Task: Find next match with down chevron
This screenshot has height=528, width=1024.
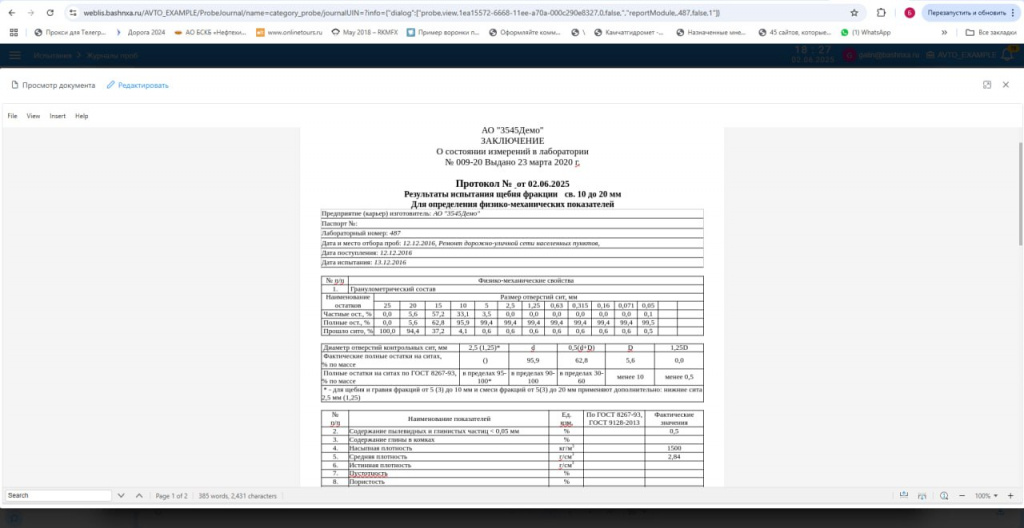Action: tap(121, 496)
